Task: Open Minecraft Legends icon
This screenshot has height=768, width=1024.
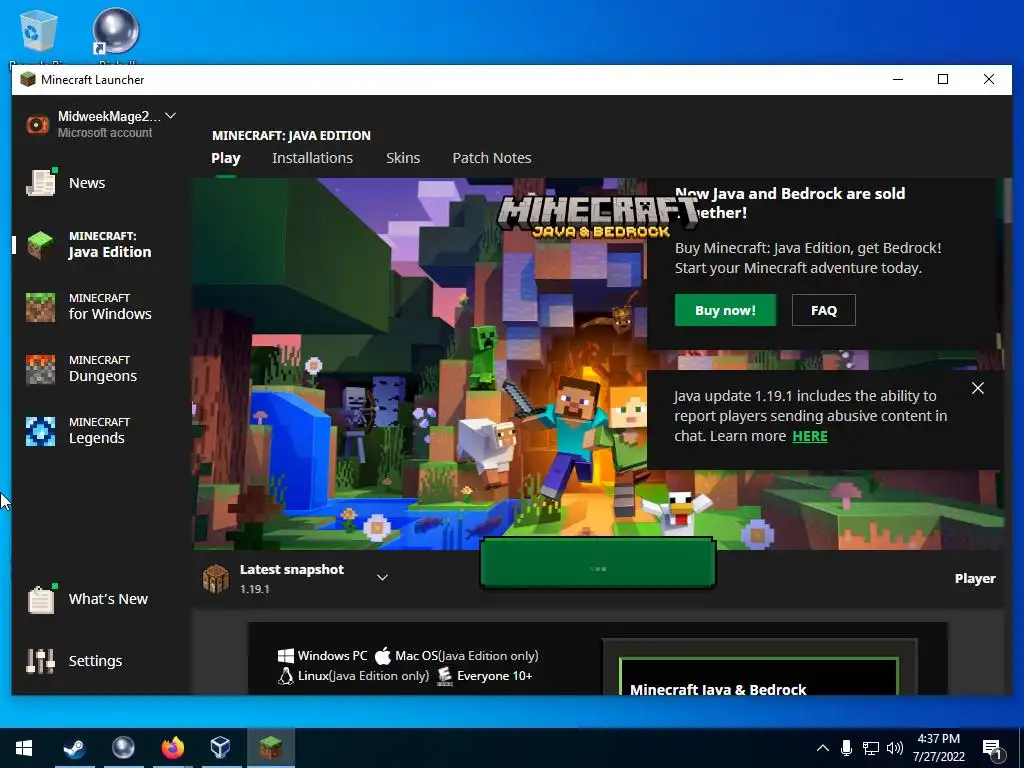Action: [40, 431]
